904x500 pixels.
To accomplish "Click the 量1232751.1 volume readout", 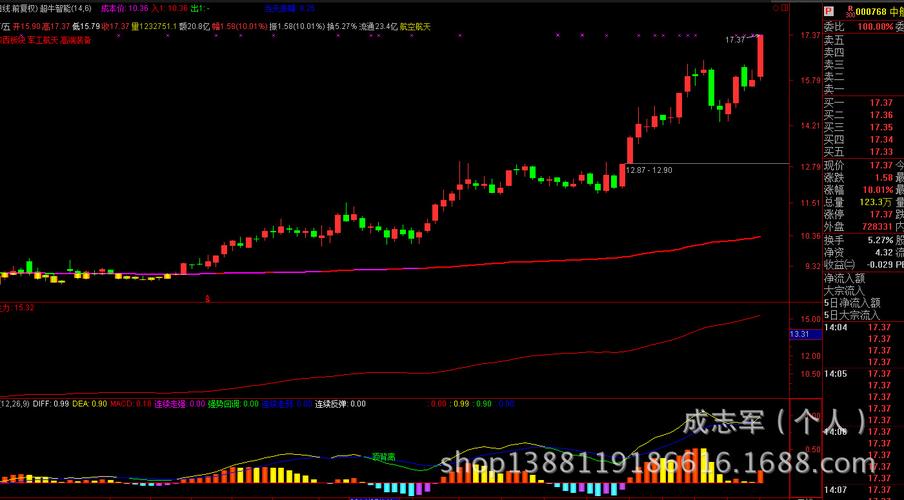I will pyautogui.click(x=154, y=27).
